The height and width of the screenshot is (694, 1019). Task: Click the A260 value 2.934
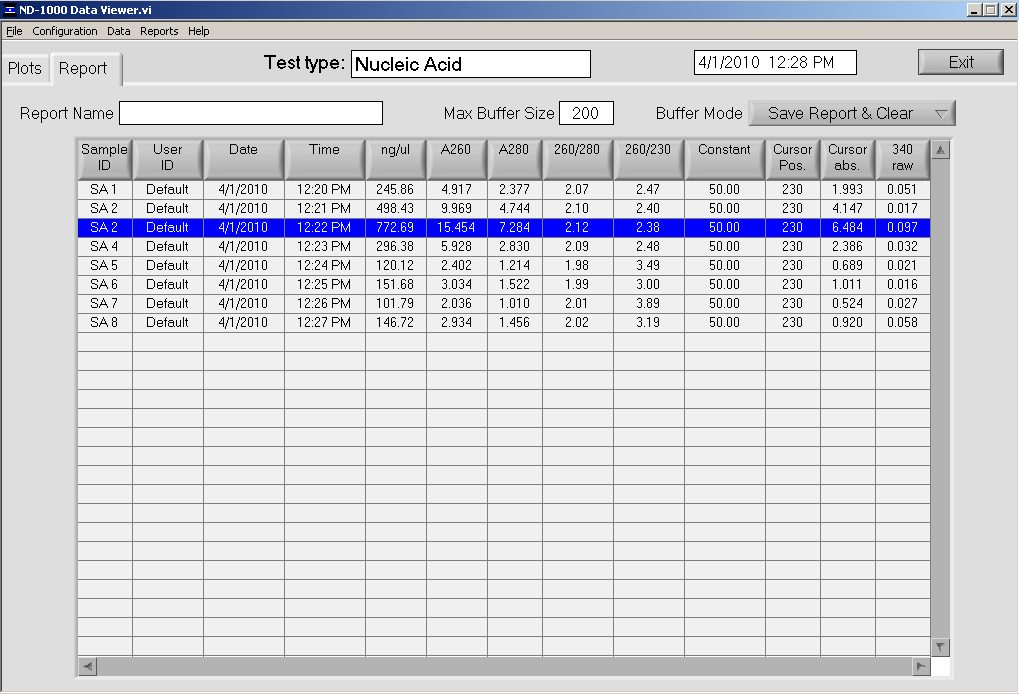pos(456,322)
